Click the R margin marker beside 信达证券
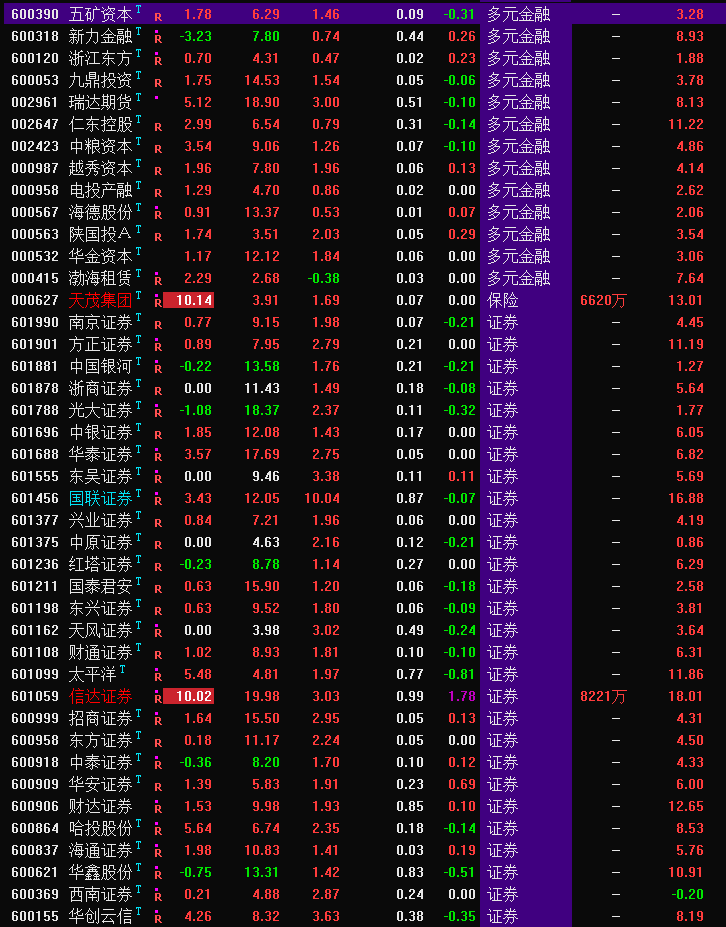The height and width of the screenshot is (927, 726). pyautogui.click(x=158, y=699)
